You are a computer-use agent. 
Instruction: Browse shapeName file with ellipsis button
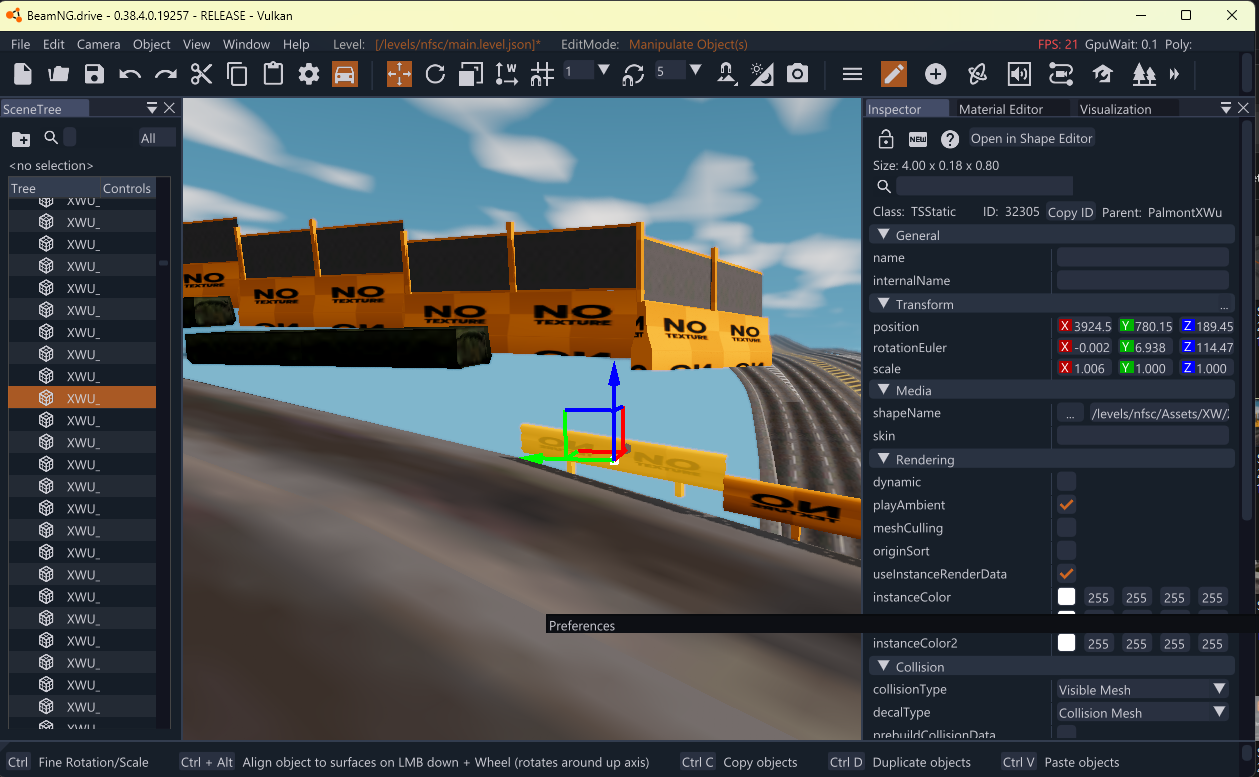[x=1070, y=413]
